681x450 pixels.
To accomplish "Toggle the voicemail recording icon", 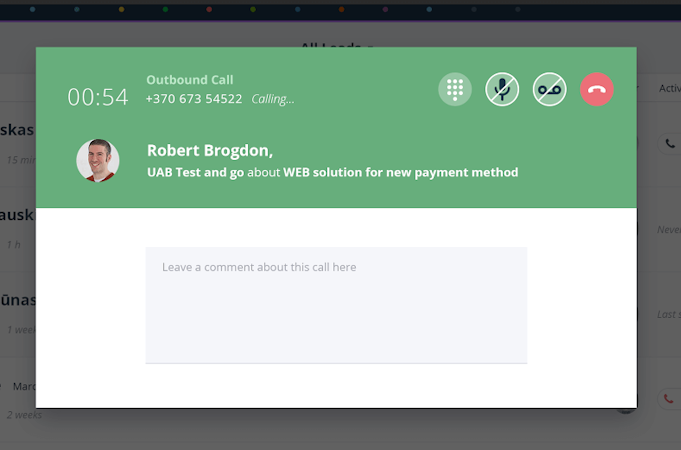I will (x=549, y=89).
